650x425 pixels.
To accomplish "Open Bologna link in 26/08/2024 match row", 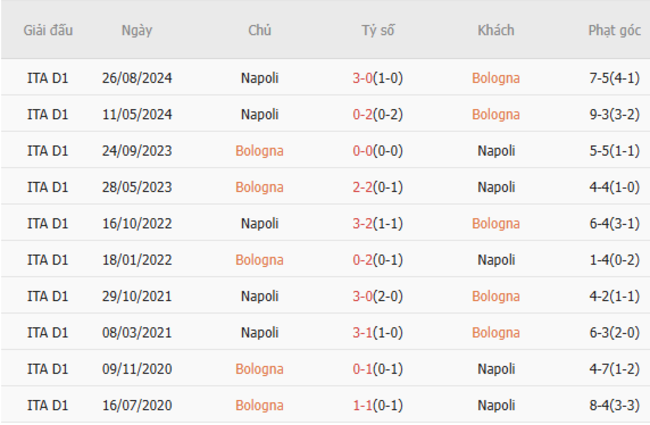I will tap(496, 78).
